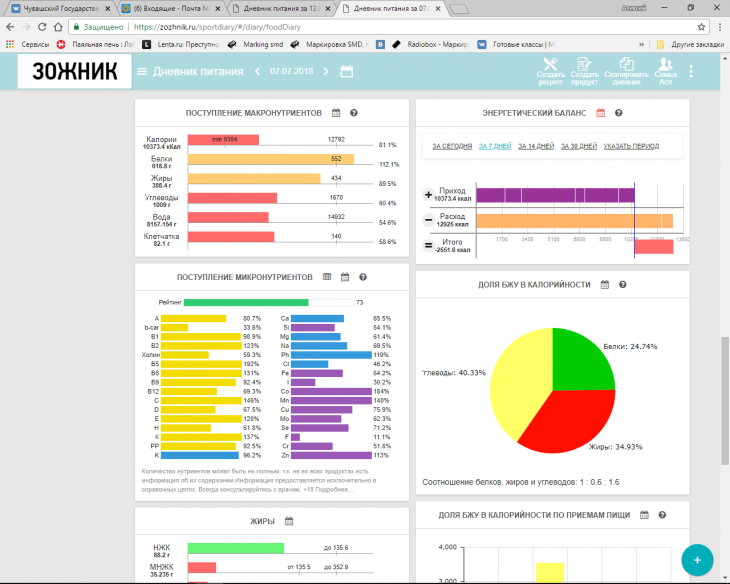Toggle the Расход minus button
Viewport: 730px width, 584px height.
(x=429, y=219)
